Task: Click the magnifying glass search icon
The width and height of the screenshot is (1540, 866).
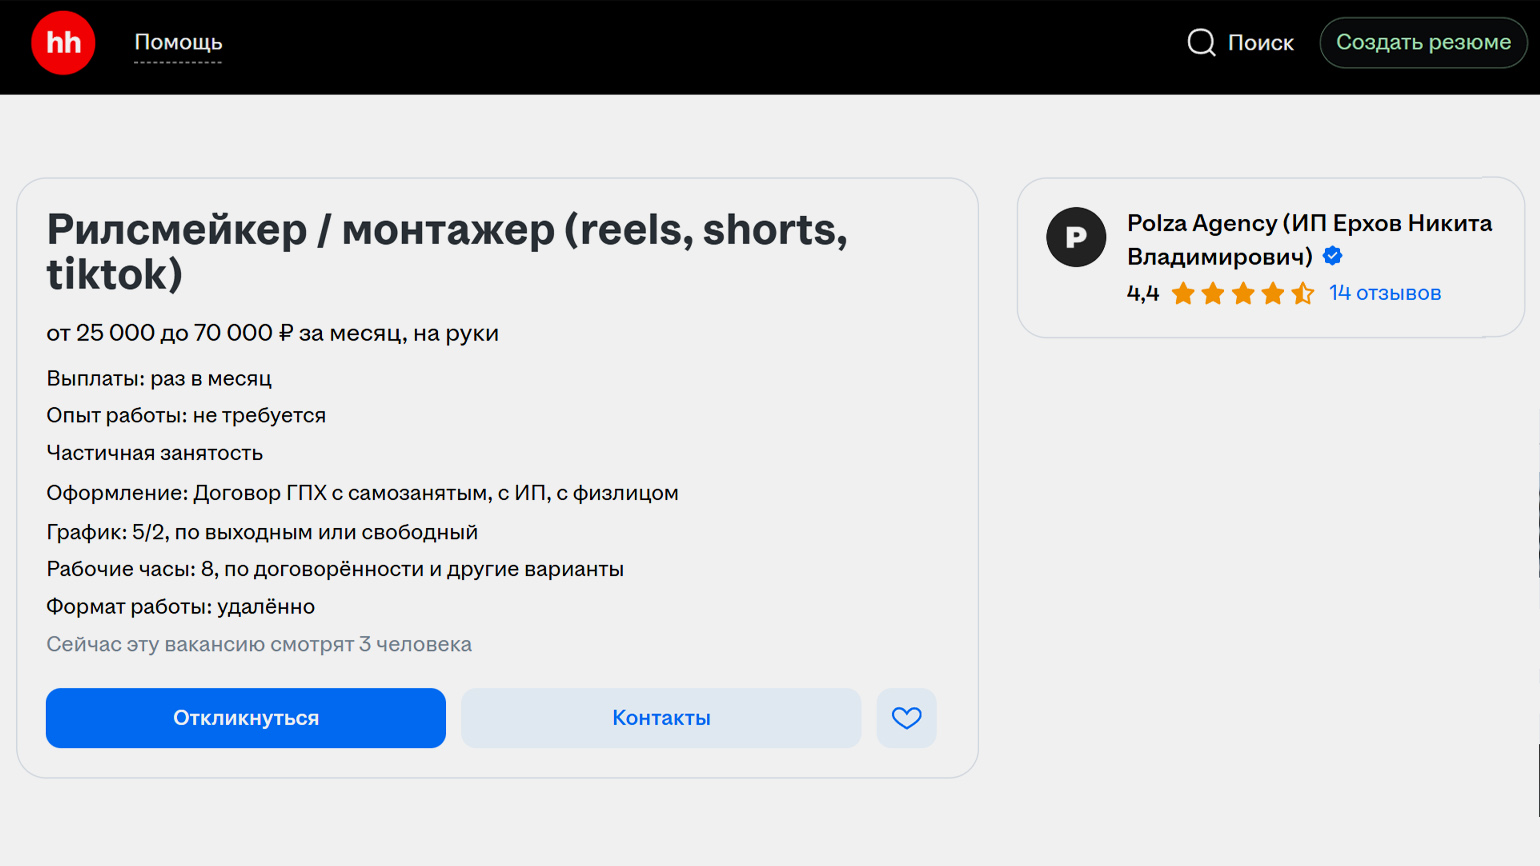Action: pyautogui.click(x=1201, y=43)
